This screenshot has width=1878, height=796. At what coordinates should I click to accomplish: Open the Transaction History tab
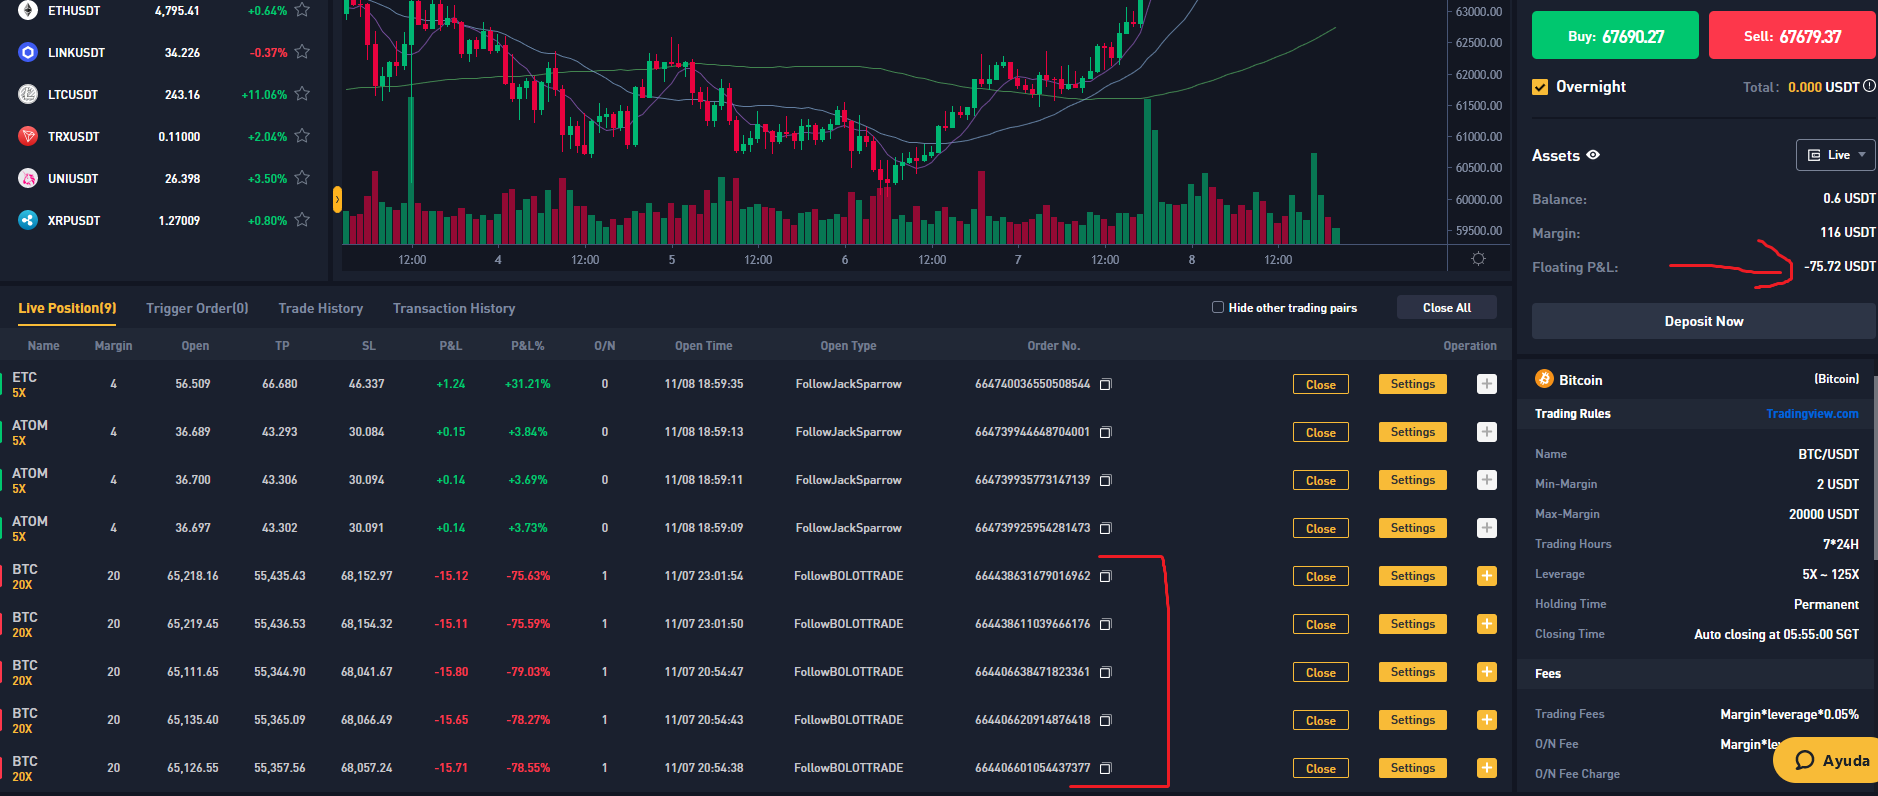(x=454, y=308)
